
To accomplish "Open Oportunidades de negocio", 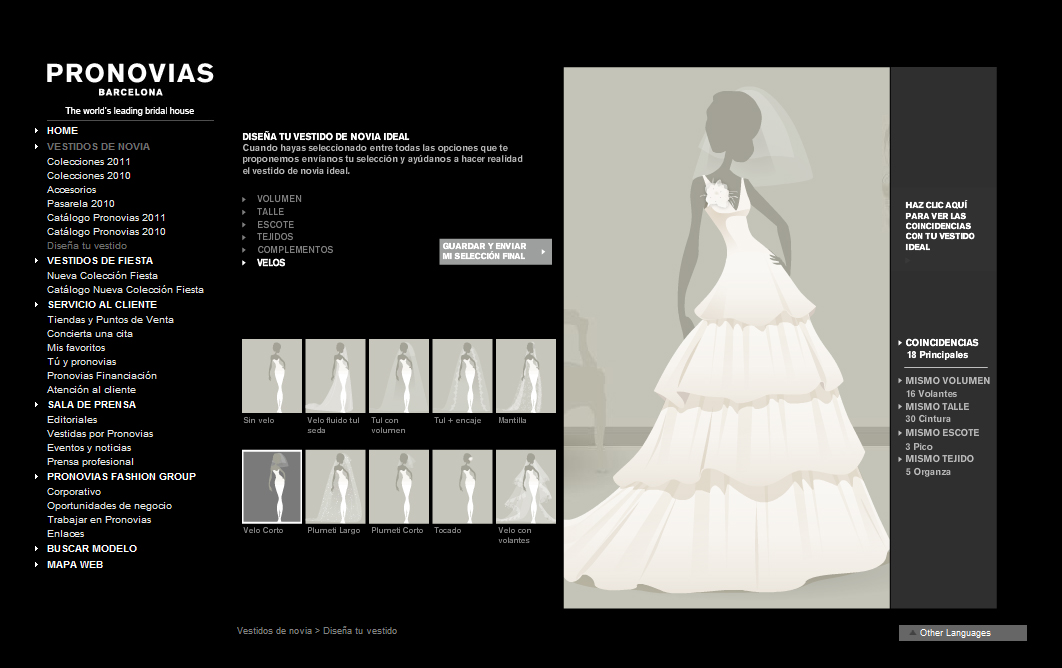I will click(109, 505).
